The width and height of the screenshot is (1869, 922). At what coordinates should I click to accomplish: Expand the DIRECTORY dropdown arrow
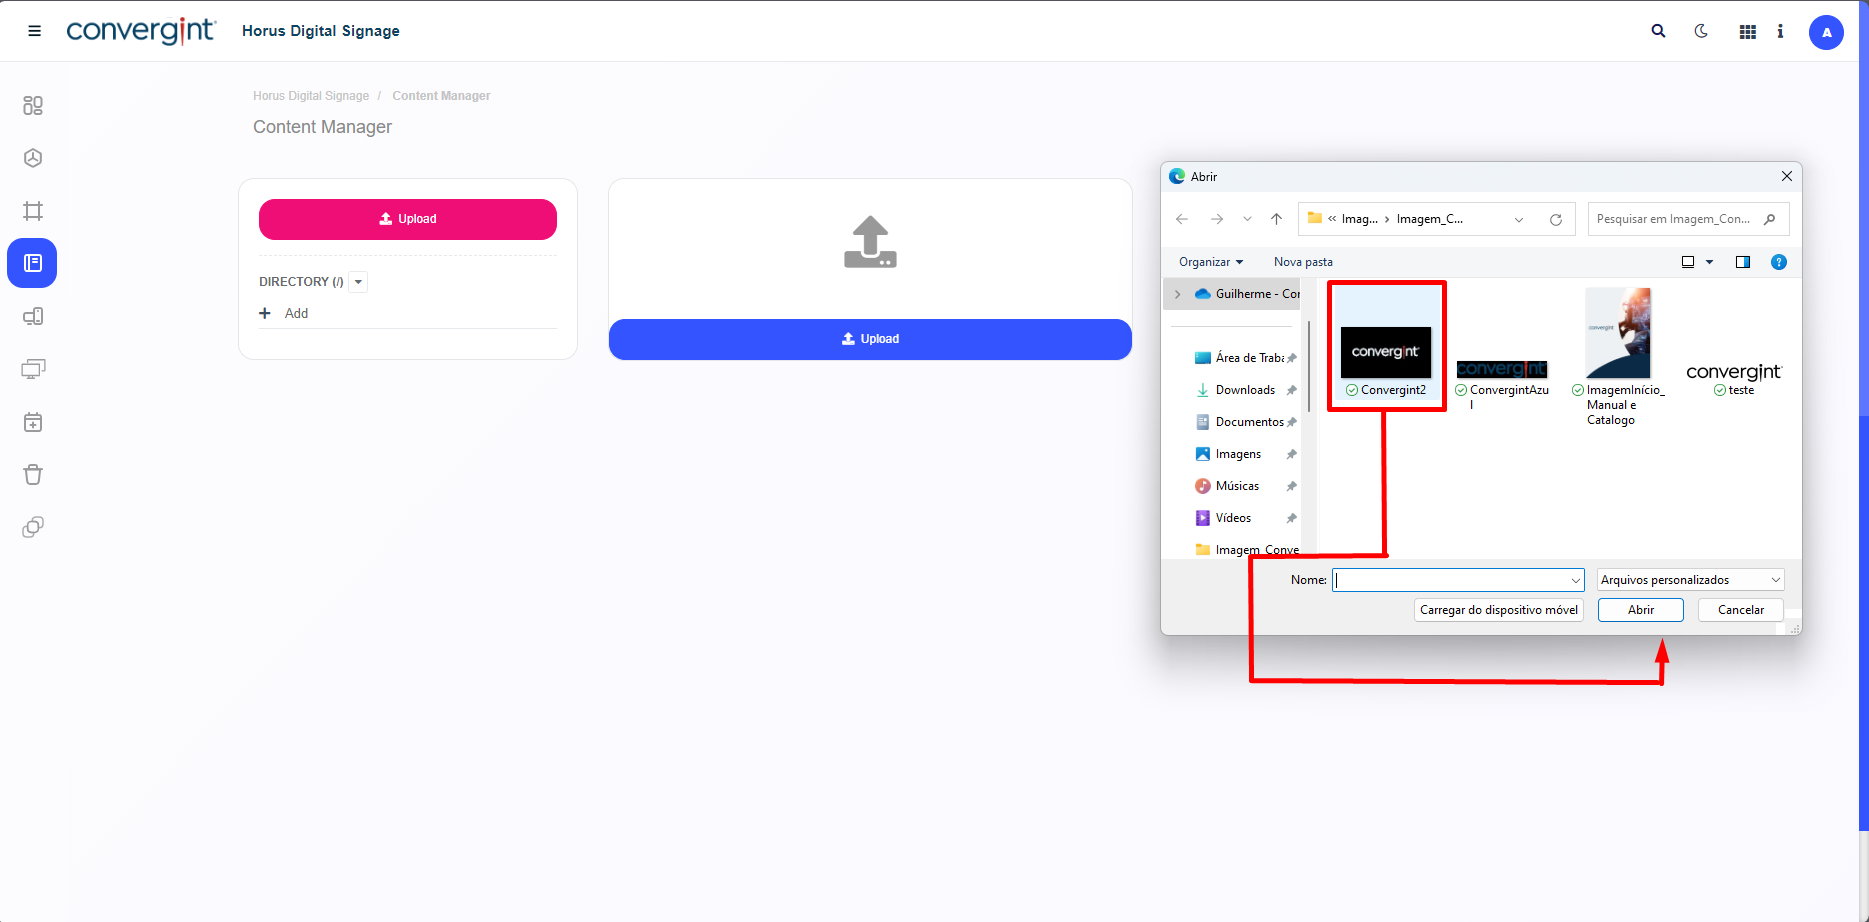coord(359,282)
